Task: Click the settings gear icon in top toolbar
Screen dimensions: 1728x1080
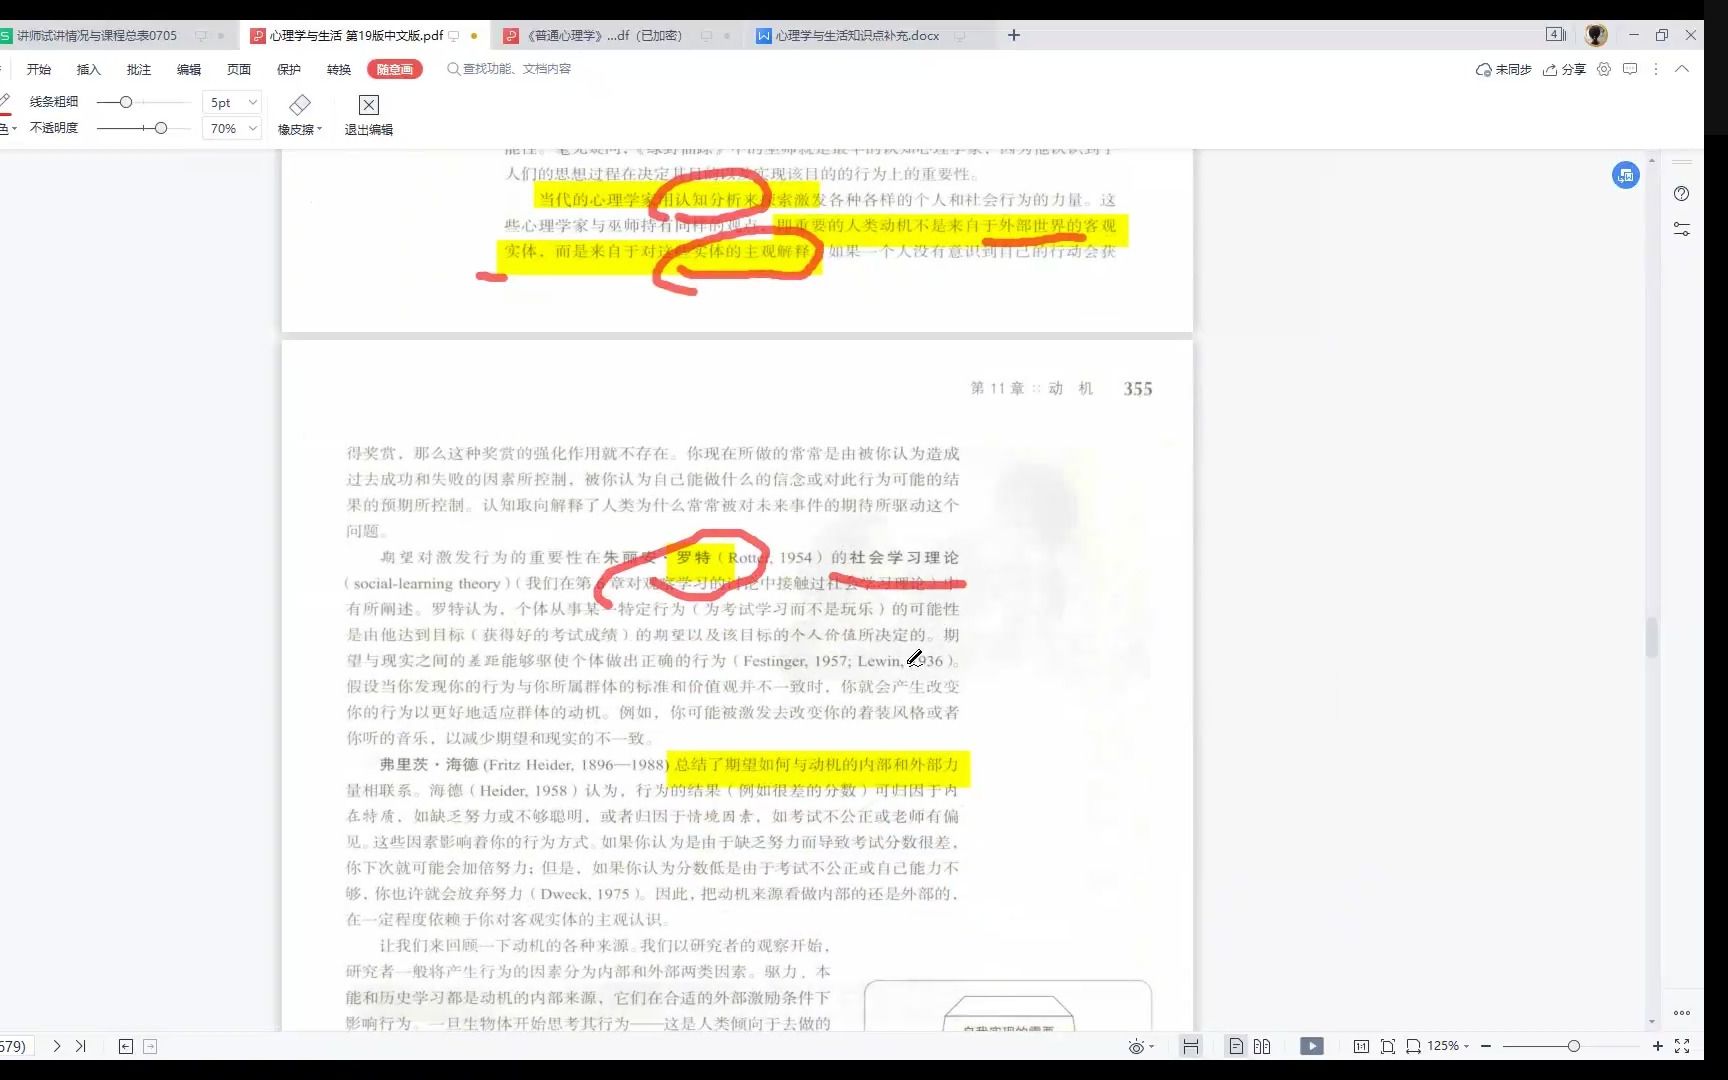Action: [x=1604, y=69]
